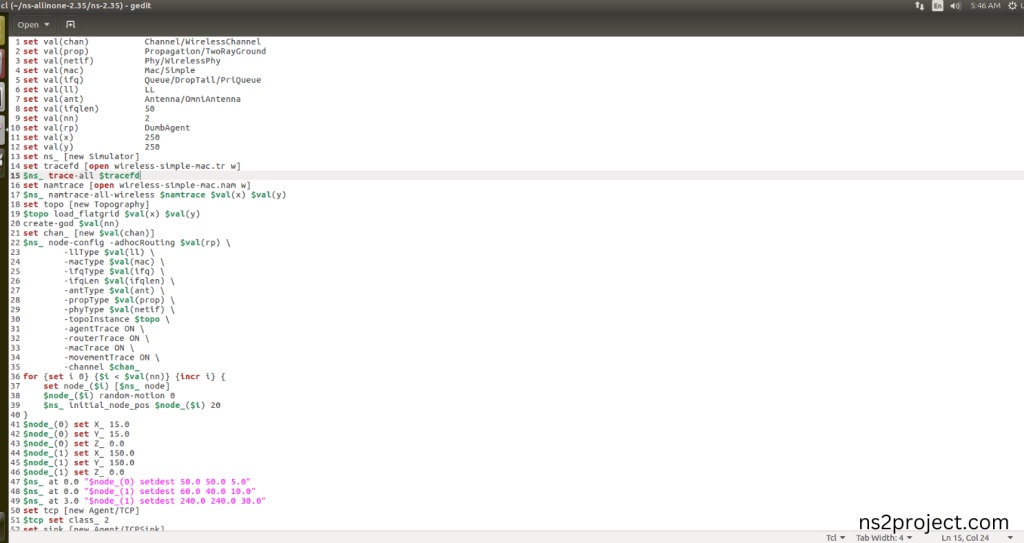Viewport: 1024px width, 543px height.
Task: Open the Tcl language selector in status bar
Action: (835, 538)
